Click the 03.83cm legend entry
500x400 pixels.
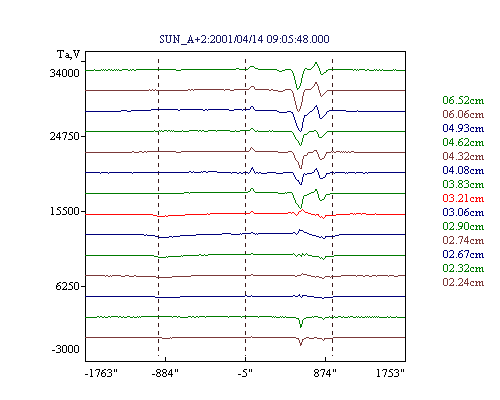pos(463,184)
